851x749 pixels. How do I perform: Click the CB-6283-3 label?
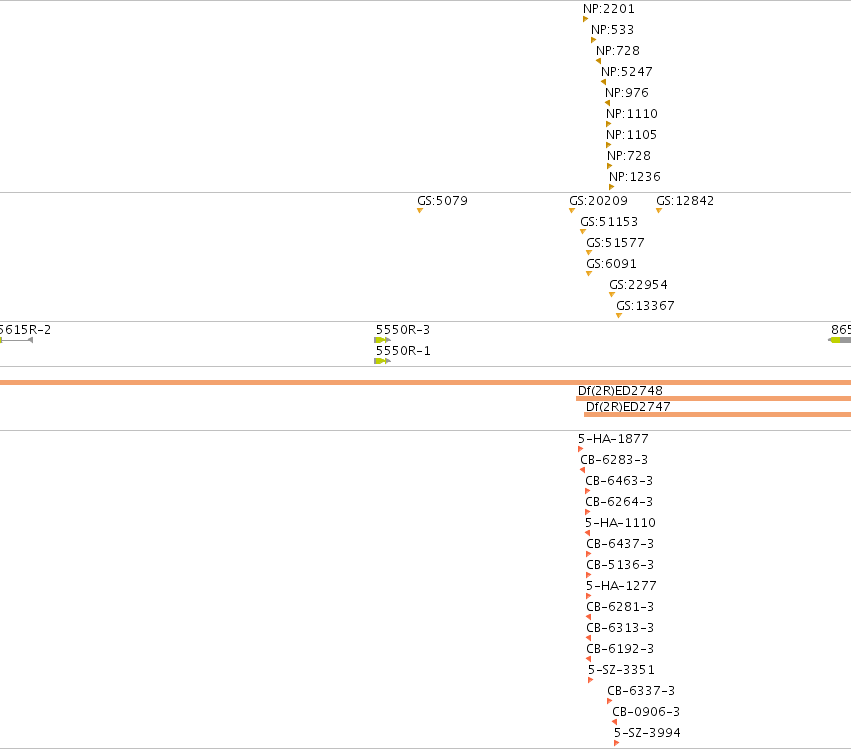[614, 460]
